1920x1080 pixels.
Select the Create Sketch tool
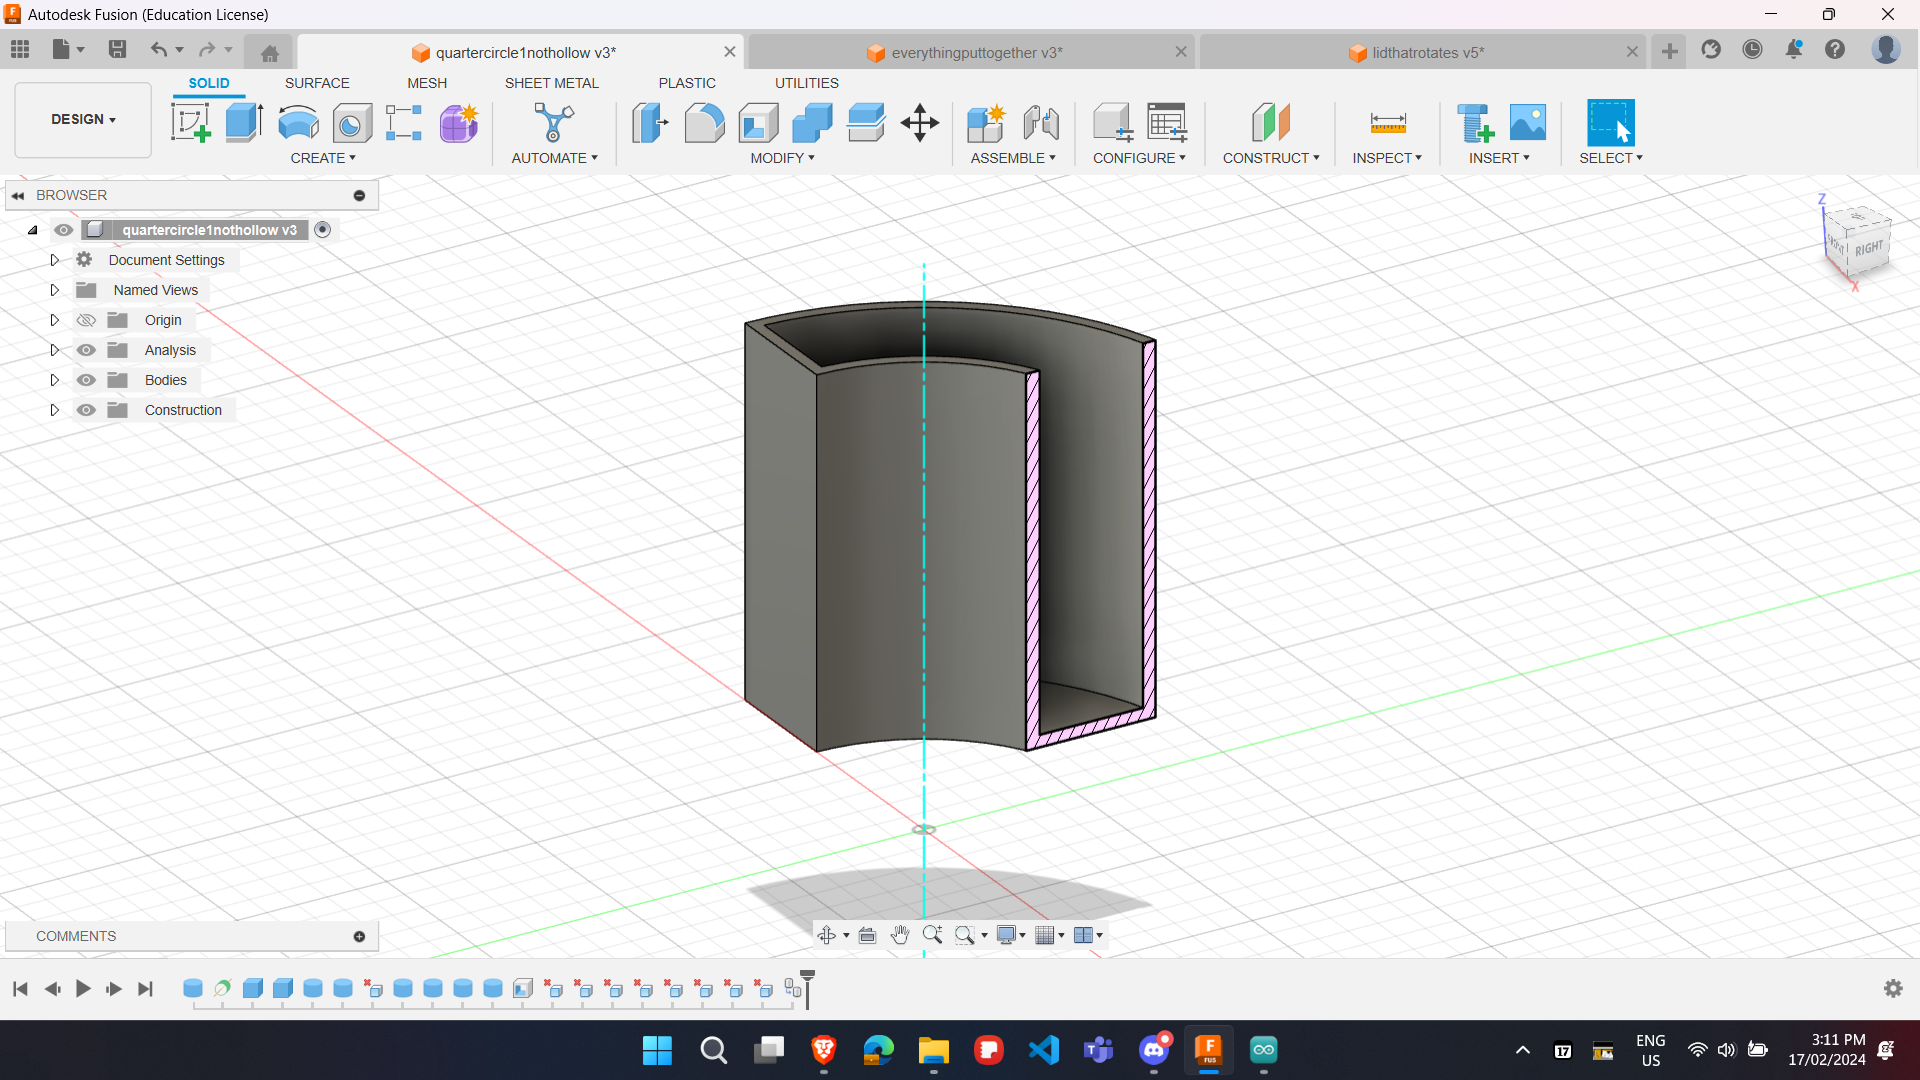190,123
